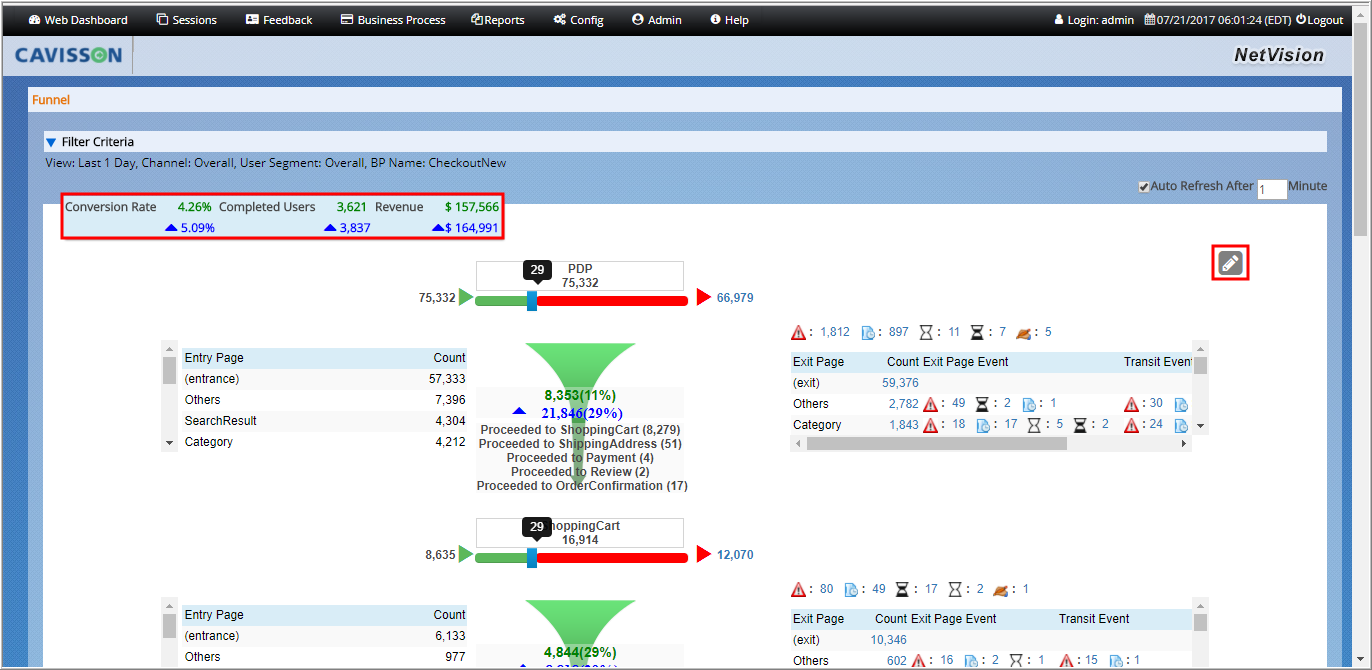Open the Admin menu
This screenshot has width=1372, height=670.
click(x=656, y=20)
